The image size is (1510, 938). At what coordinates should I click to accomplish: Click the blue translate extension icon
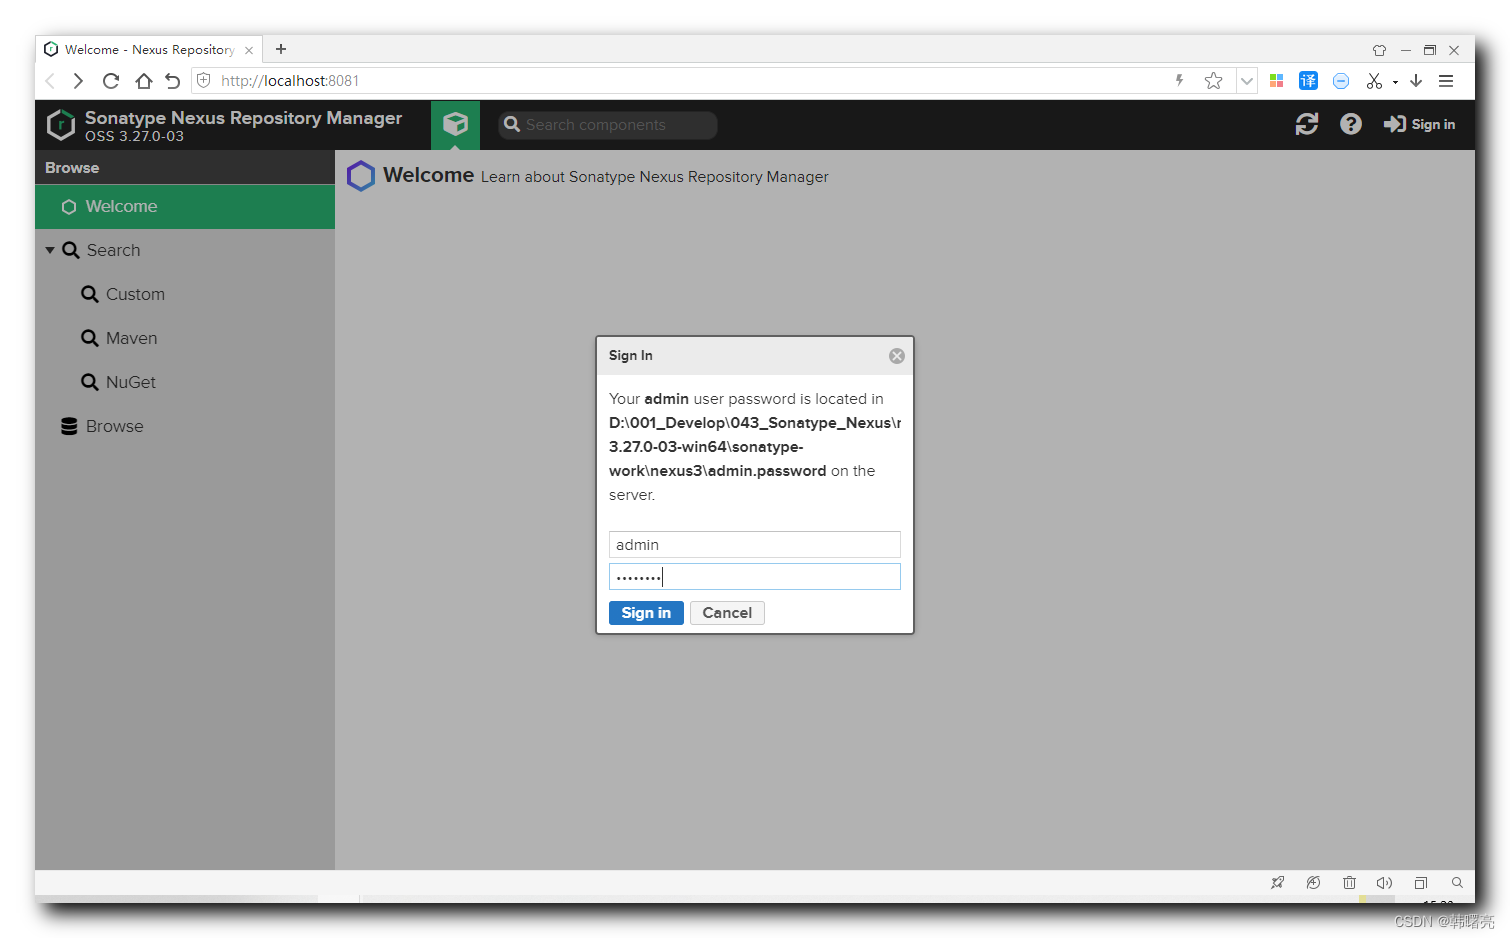pyautogui.click(x=1308, y=81)
